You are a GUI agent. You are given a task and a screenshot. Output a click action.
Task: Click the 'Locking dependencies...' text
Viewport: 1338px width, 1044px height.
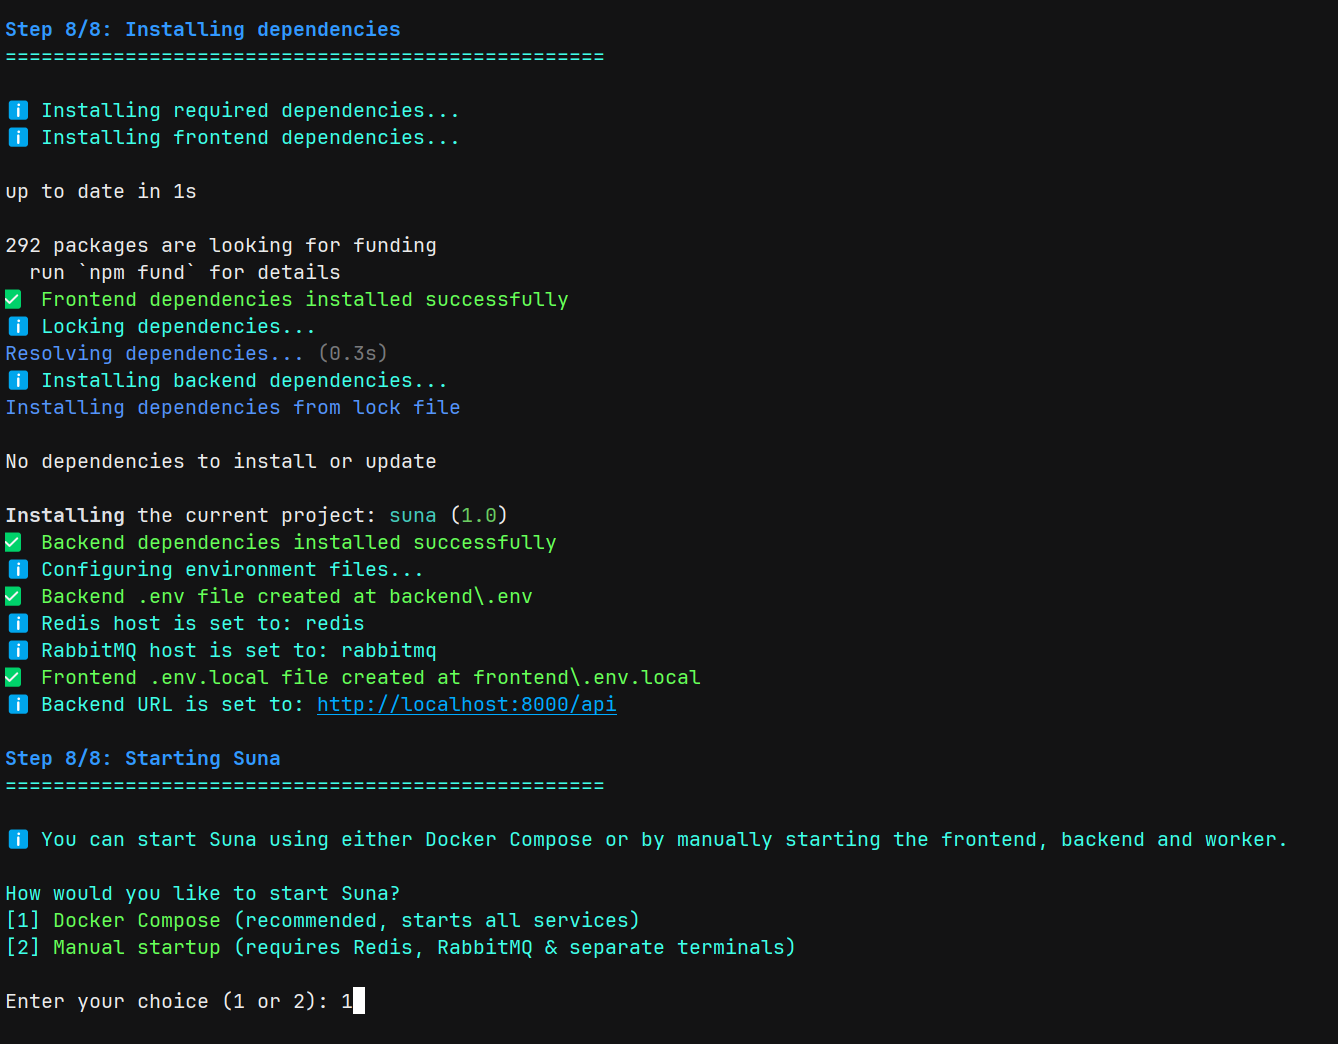coord(179,326)
